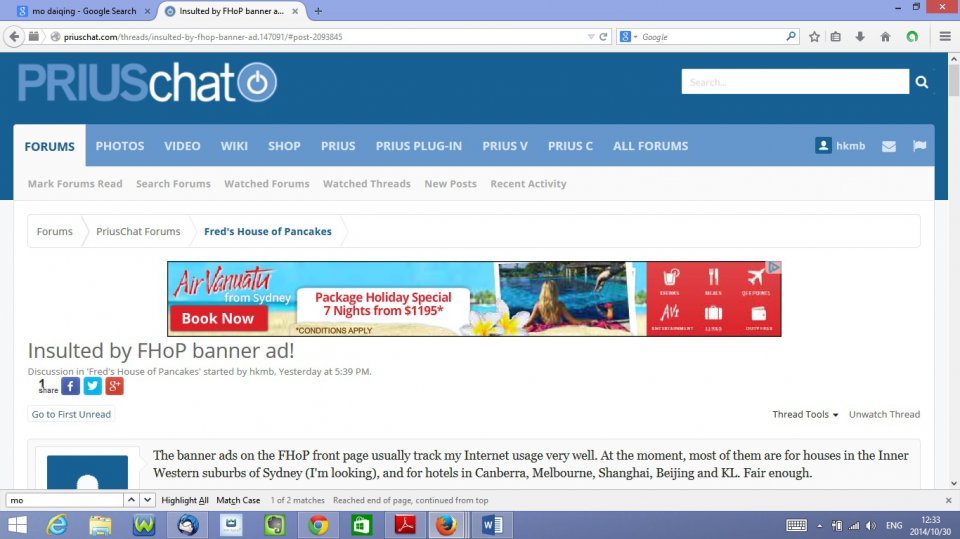Open the Firefox hamburger menu
The width and height of the screenshot is (960, 539).
[945, 37]
